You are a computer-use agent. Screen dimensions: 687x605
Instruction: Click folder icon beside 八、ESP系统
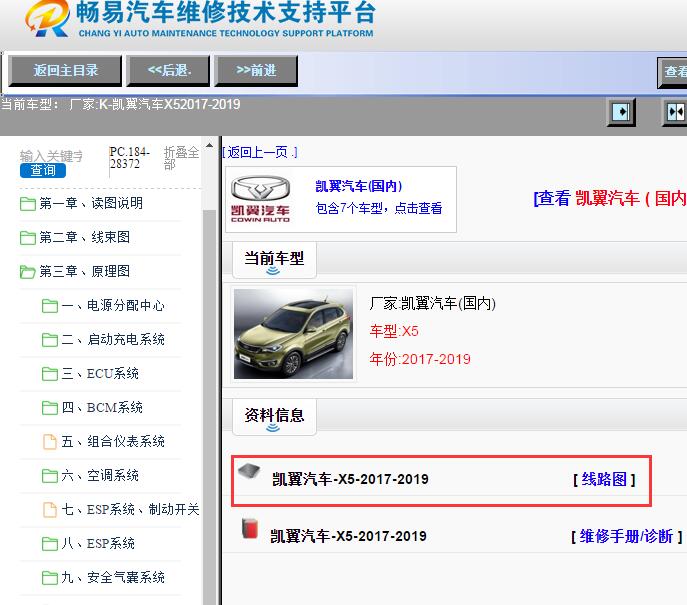[x=50, y=544]
